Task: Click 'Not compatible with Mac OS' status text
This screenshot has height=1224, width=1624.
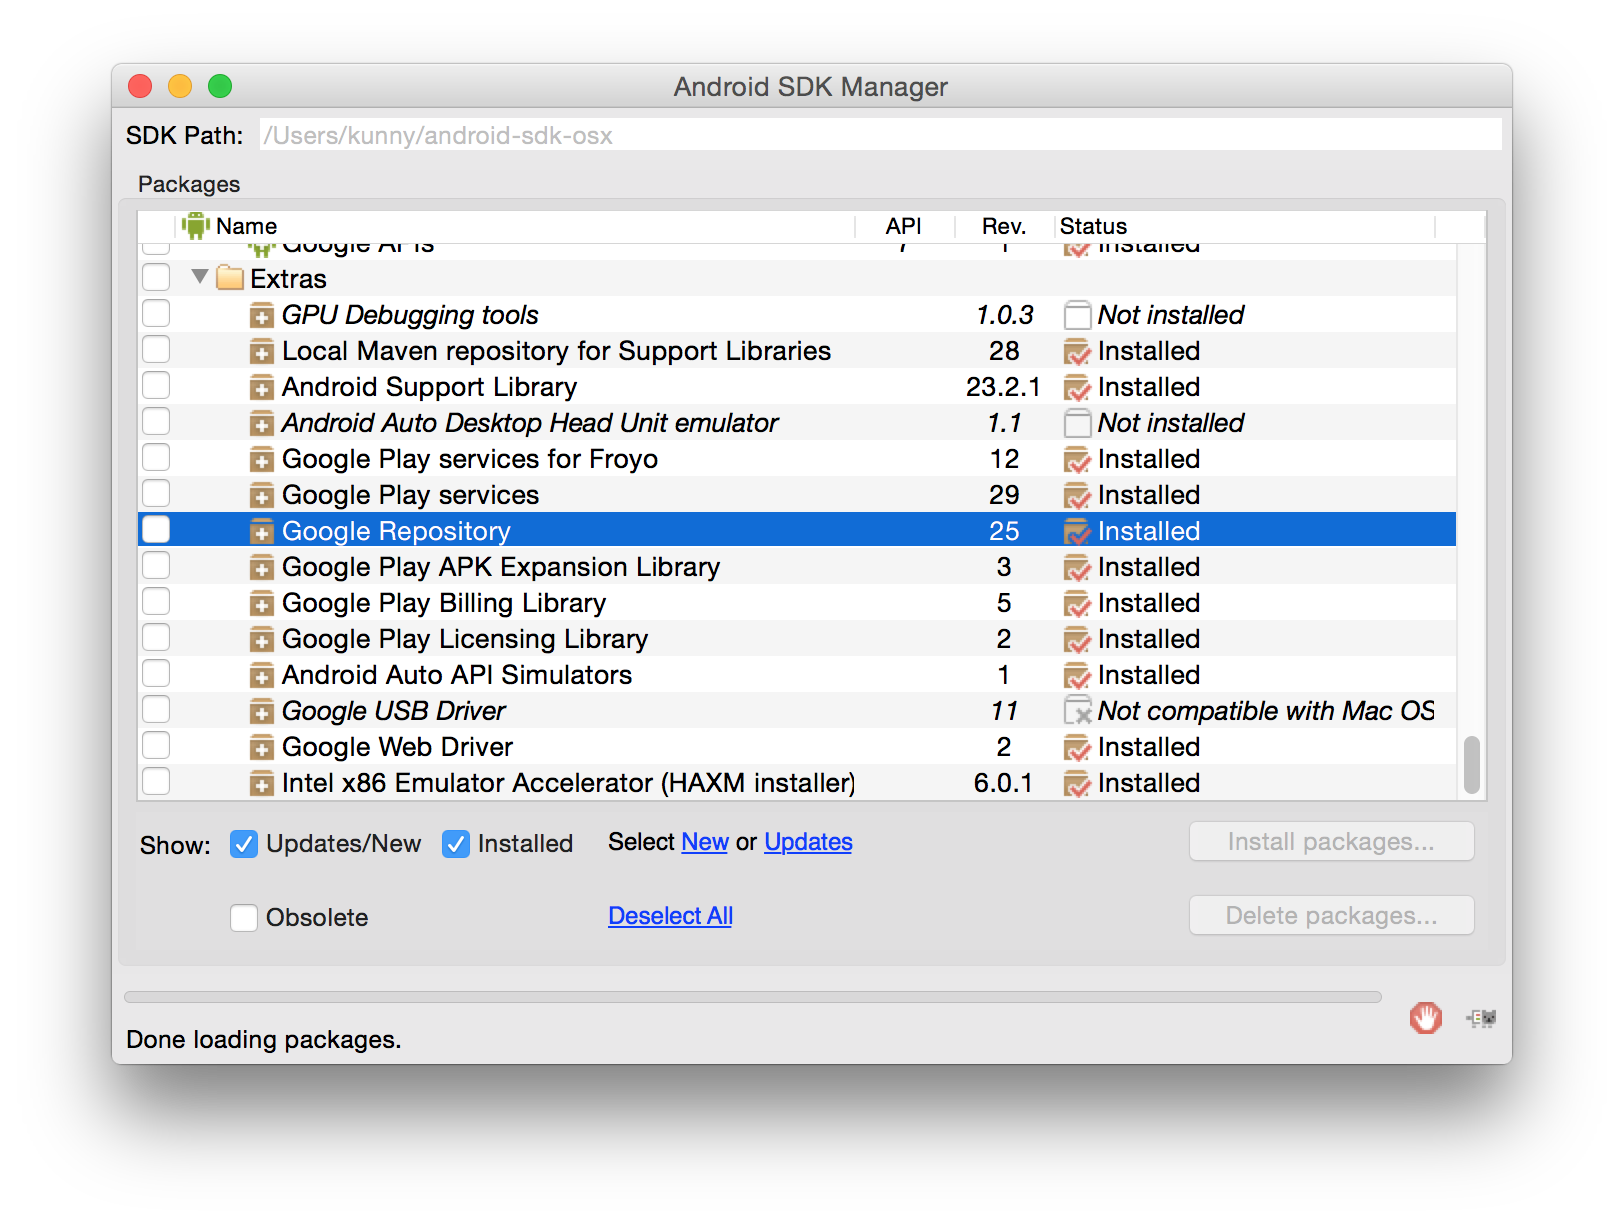Action: tap(1266, 711)
